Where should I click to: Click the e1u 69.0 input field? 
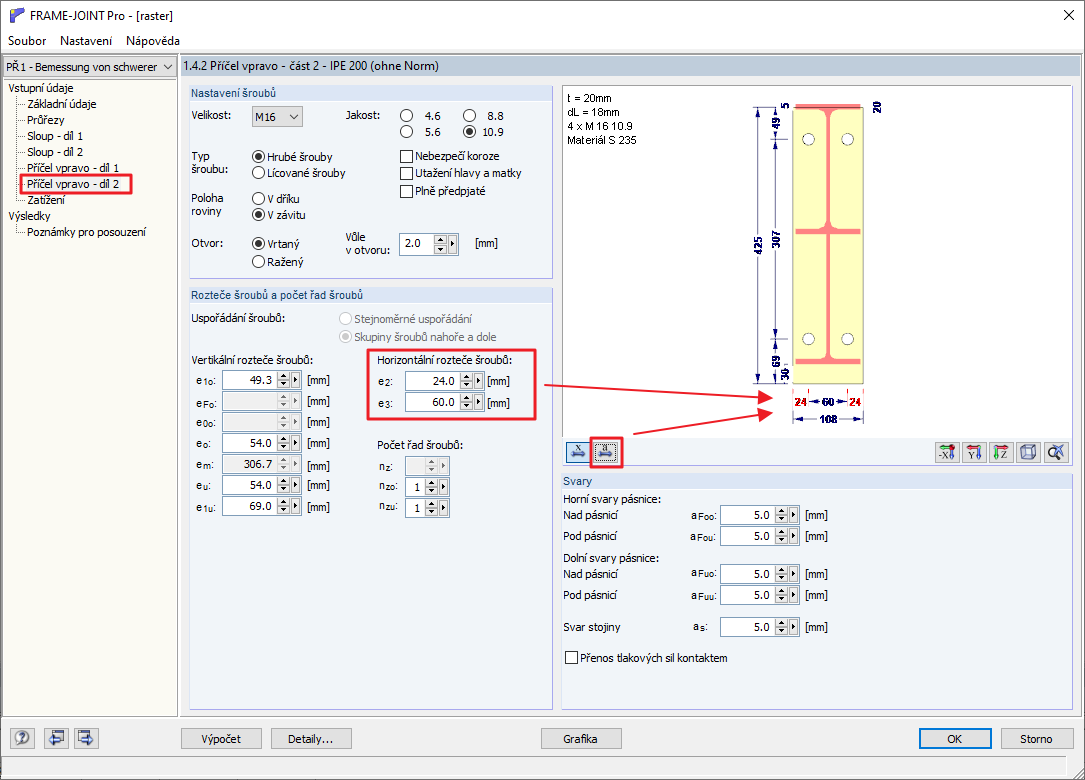pos(250,507)
